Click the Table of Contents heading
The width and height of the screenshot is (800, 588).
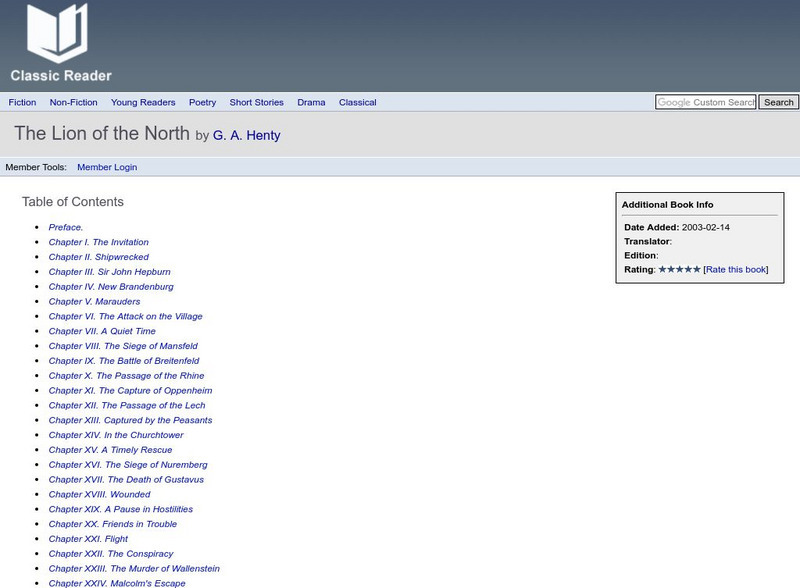pos(73,202)
